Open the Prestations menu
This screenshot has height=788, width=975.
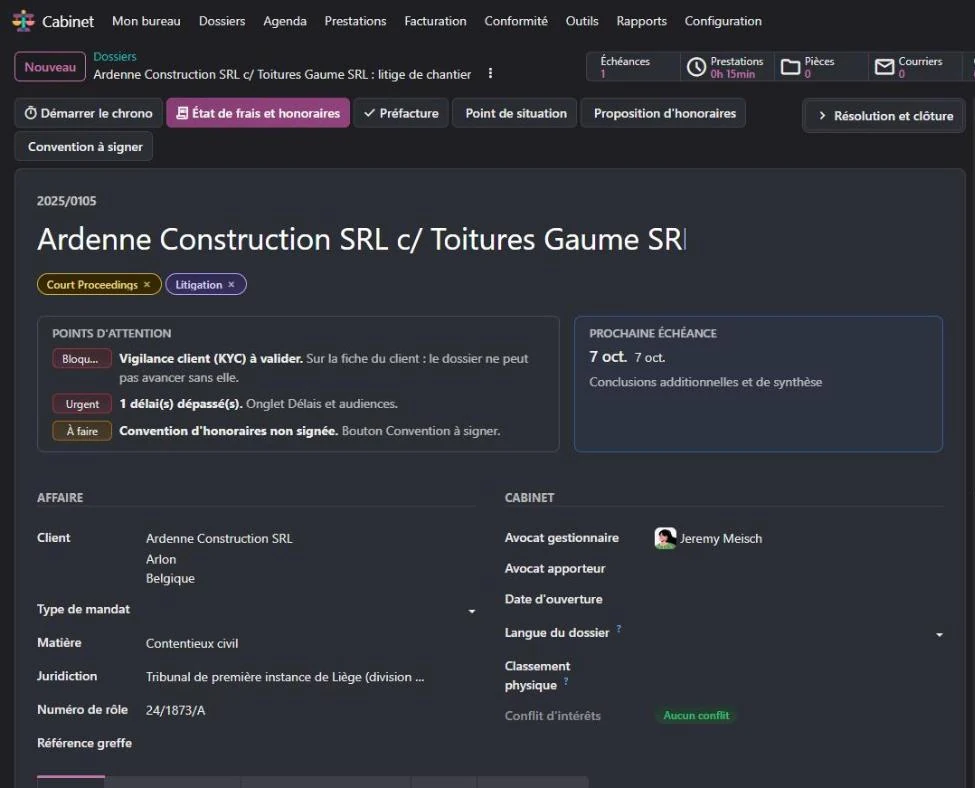tap(355, 21)
